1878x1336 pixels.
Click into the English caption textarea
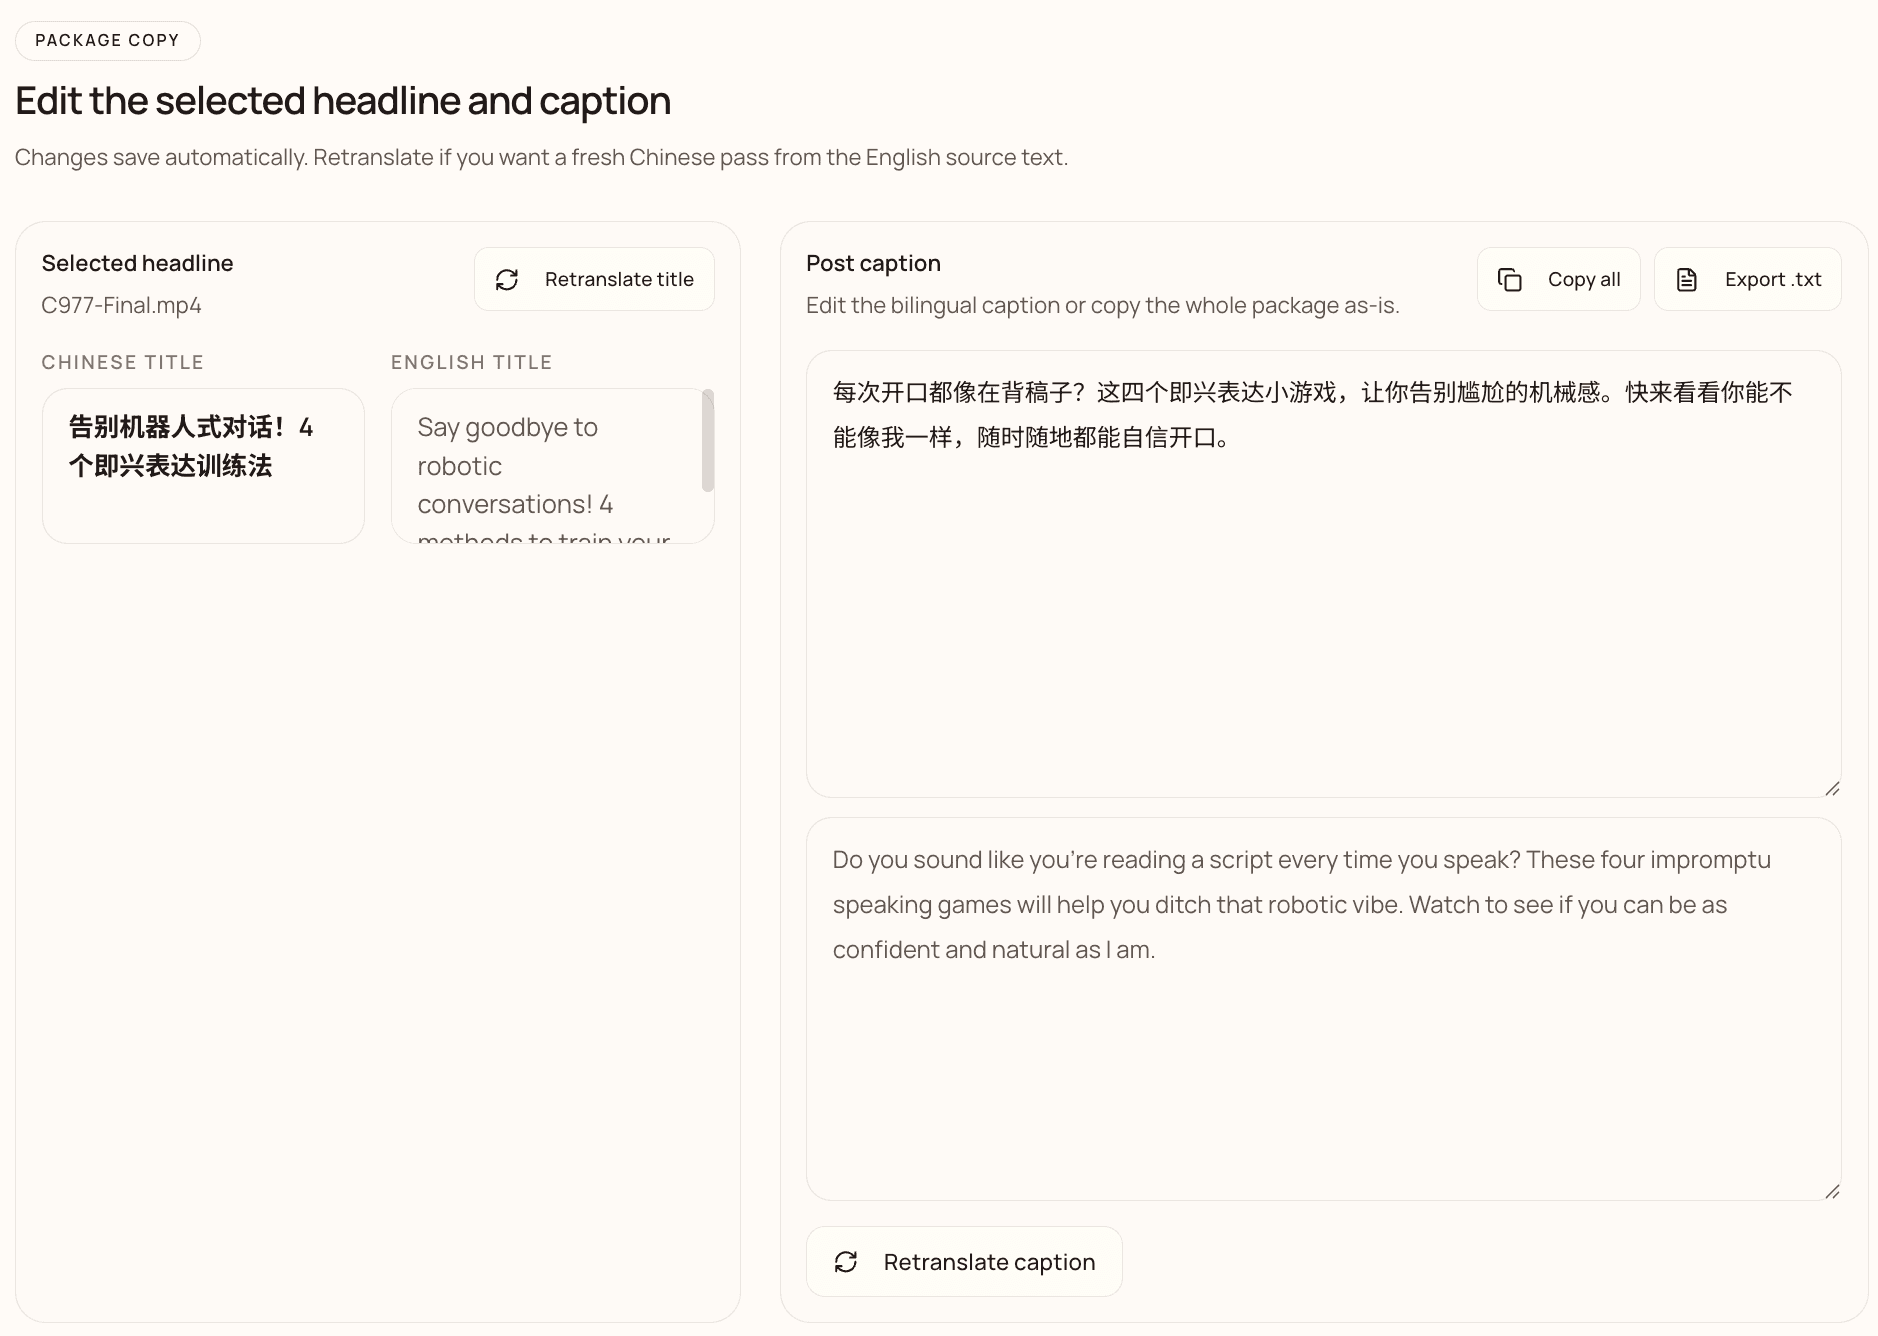tap(1323, 1009)
